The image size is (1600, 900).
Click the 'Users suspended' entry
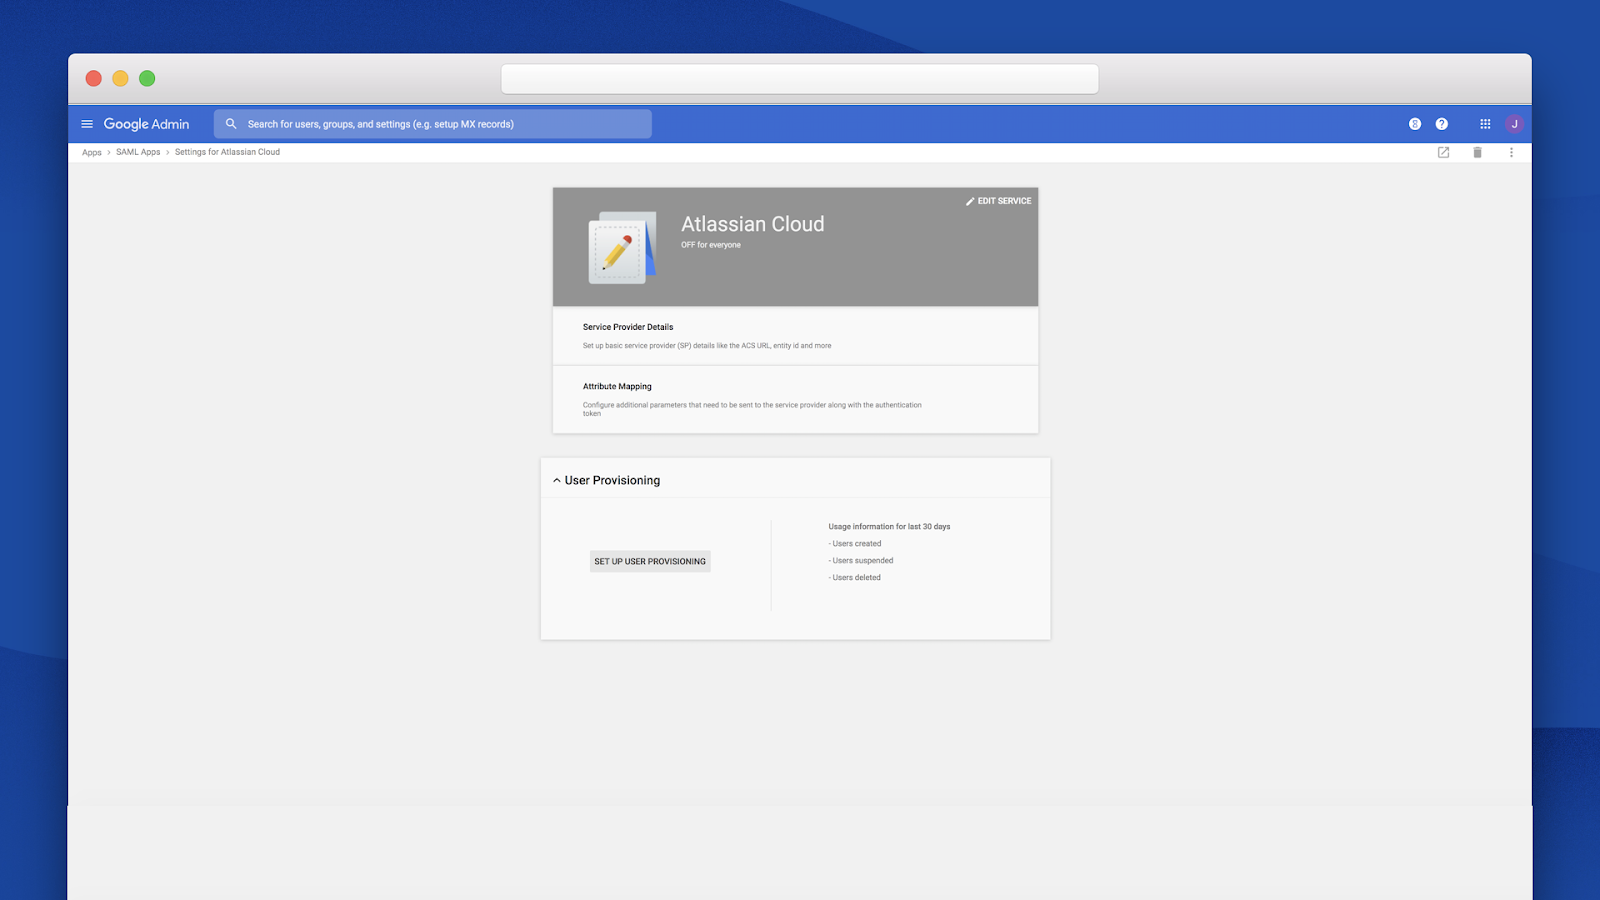tap(861, 561)
